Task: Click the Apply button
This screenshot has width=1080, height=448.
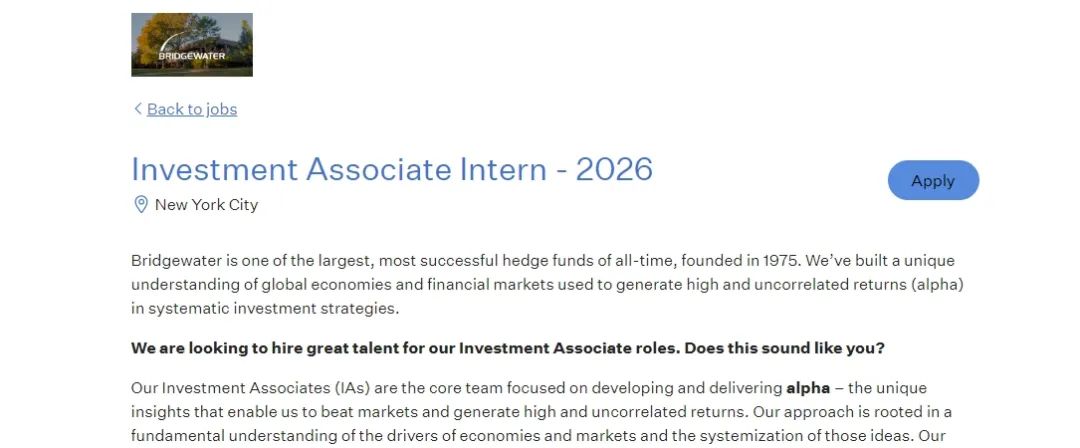Action: tap(933, 181)
